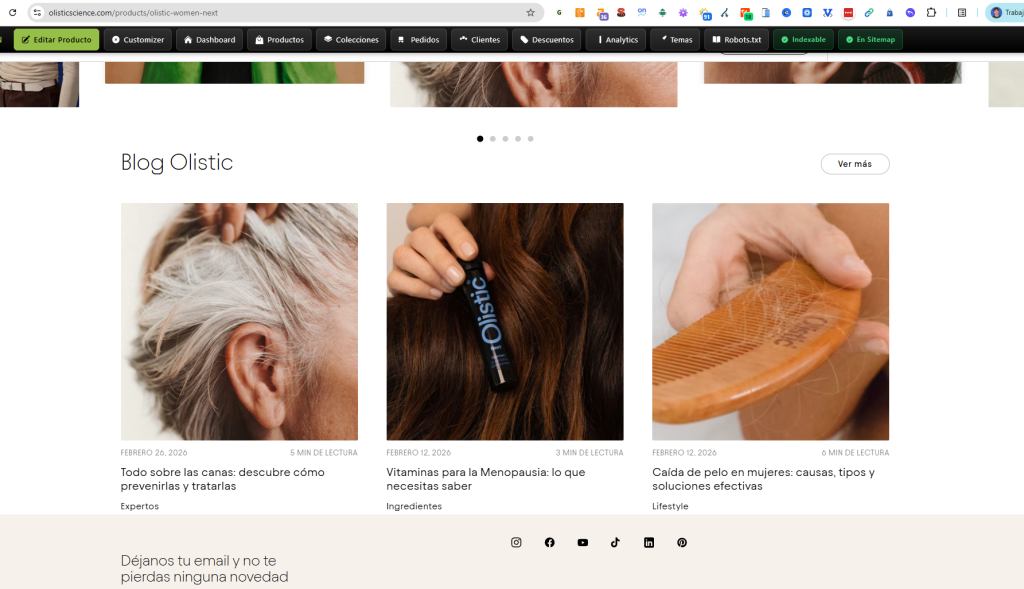The height and width of the screenshot is (589, 1024).
Task: Open the YouTube footer icon
Action: [x=582, y=542]
